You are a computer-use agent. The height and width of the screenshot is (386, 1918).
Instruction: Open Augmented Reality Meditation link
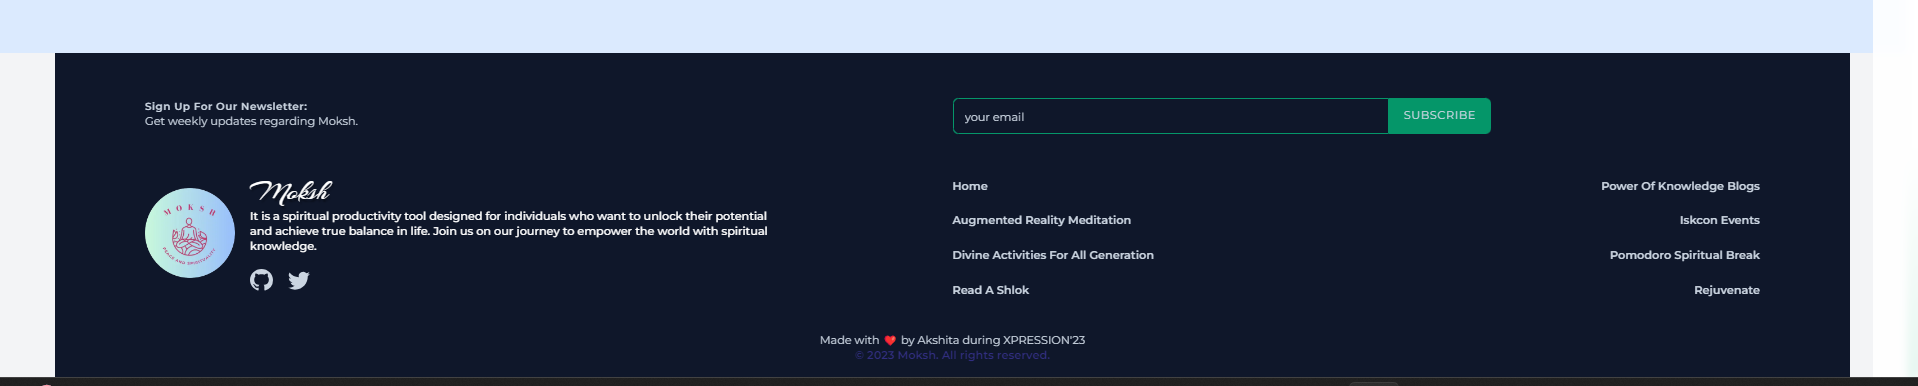point(1041,220)
